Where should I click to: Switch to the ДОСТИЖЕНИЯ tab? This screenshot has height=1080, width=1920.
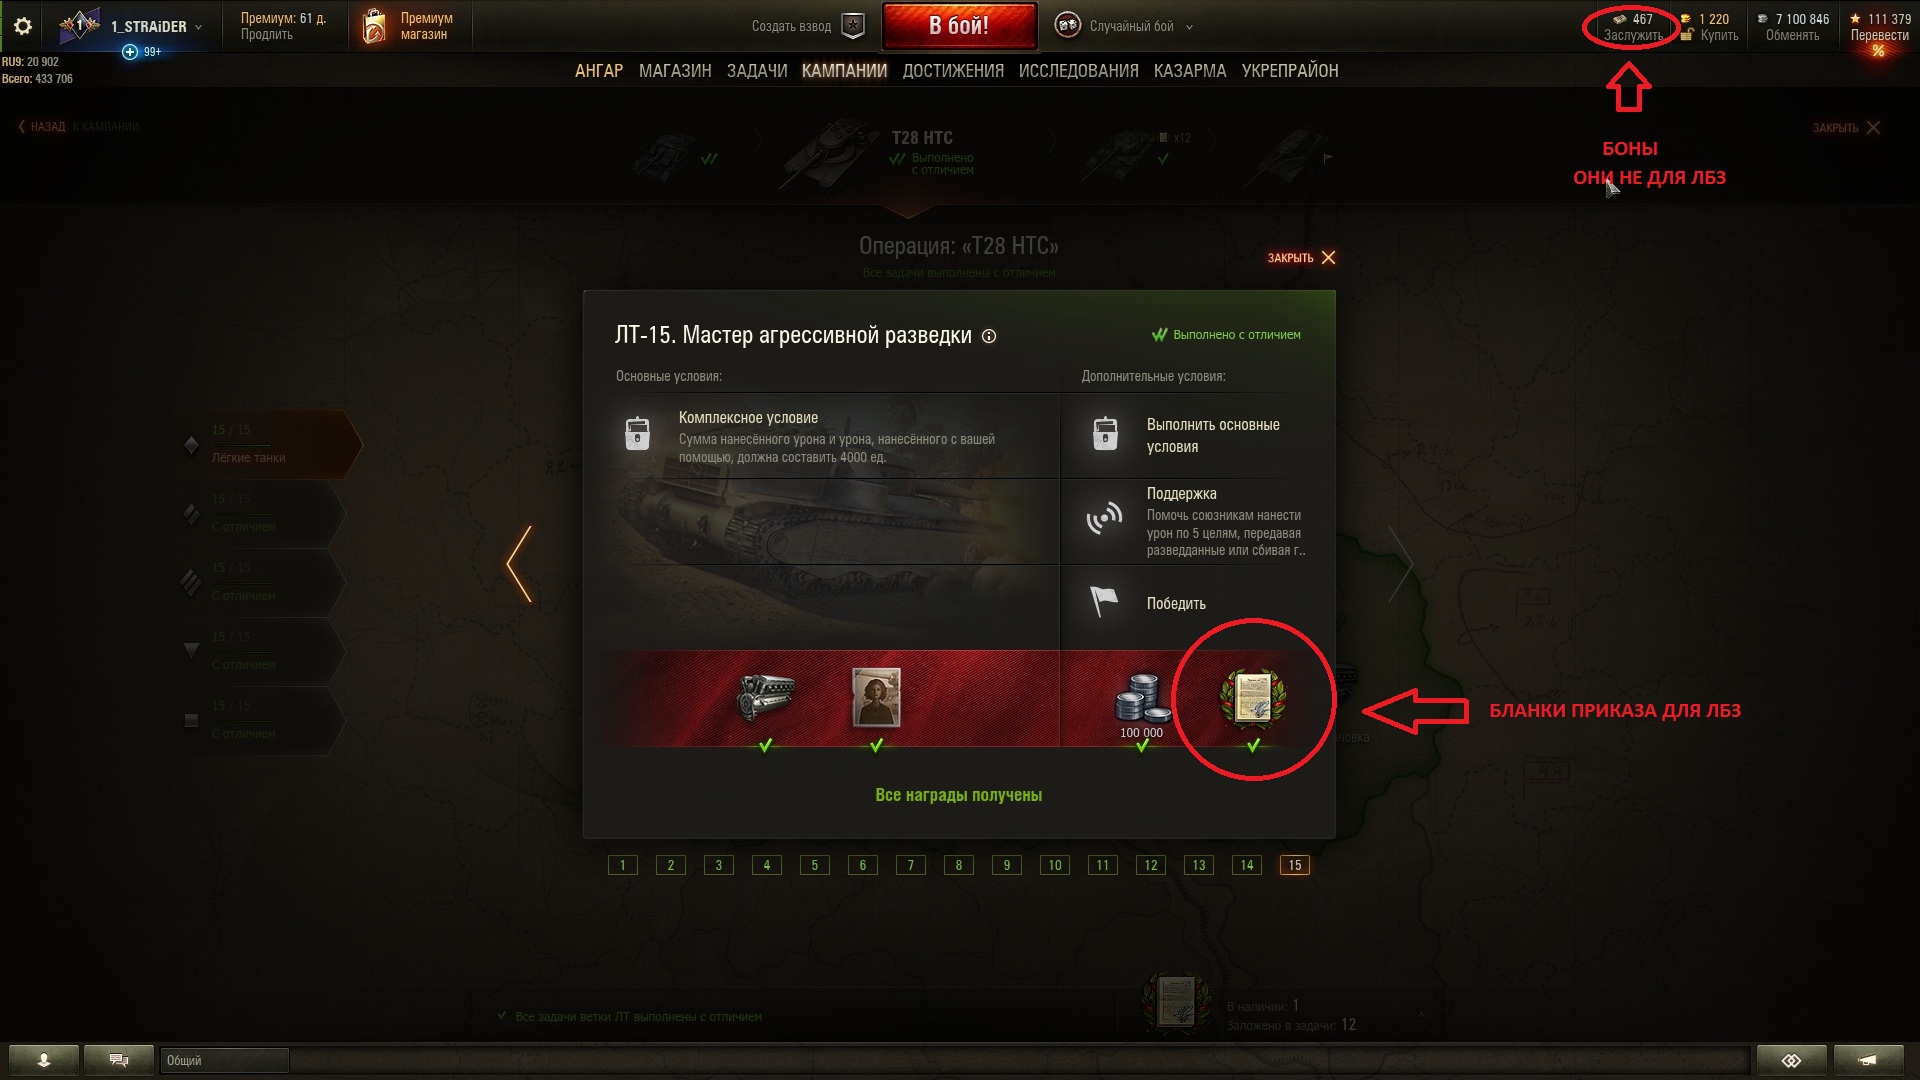(953, 71)
